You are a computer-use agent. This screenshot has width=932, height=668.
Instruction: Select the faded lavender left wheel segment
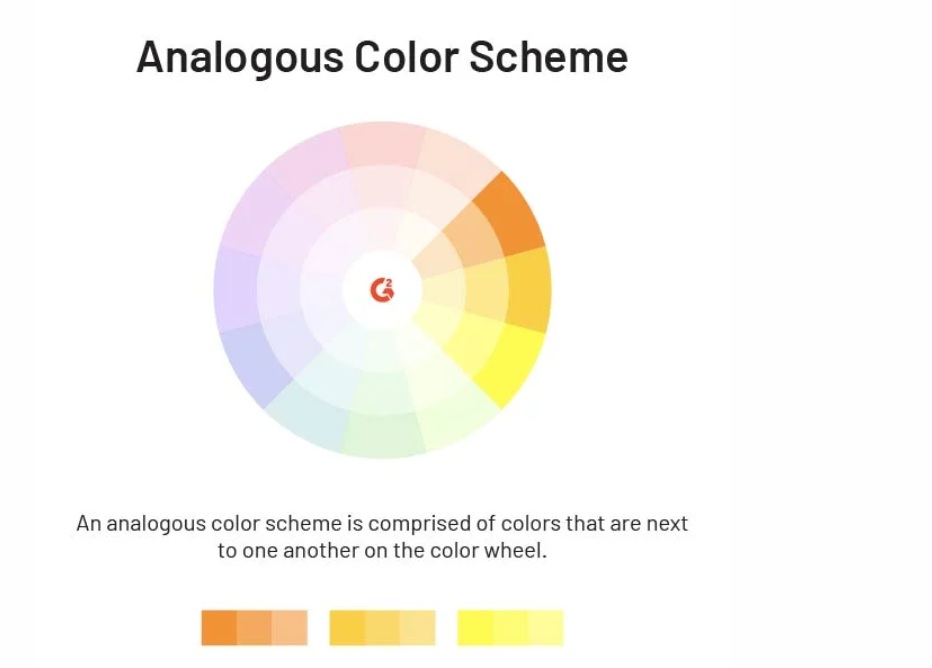click(x=236, y=289)
